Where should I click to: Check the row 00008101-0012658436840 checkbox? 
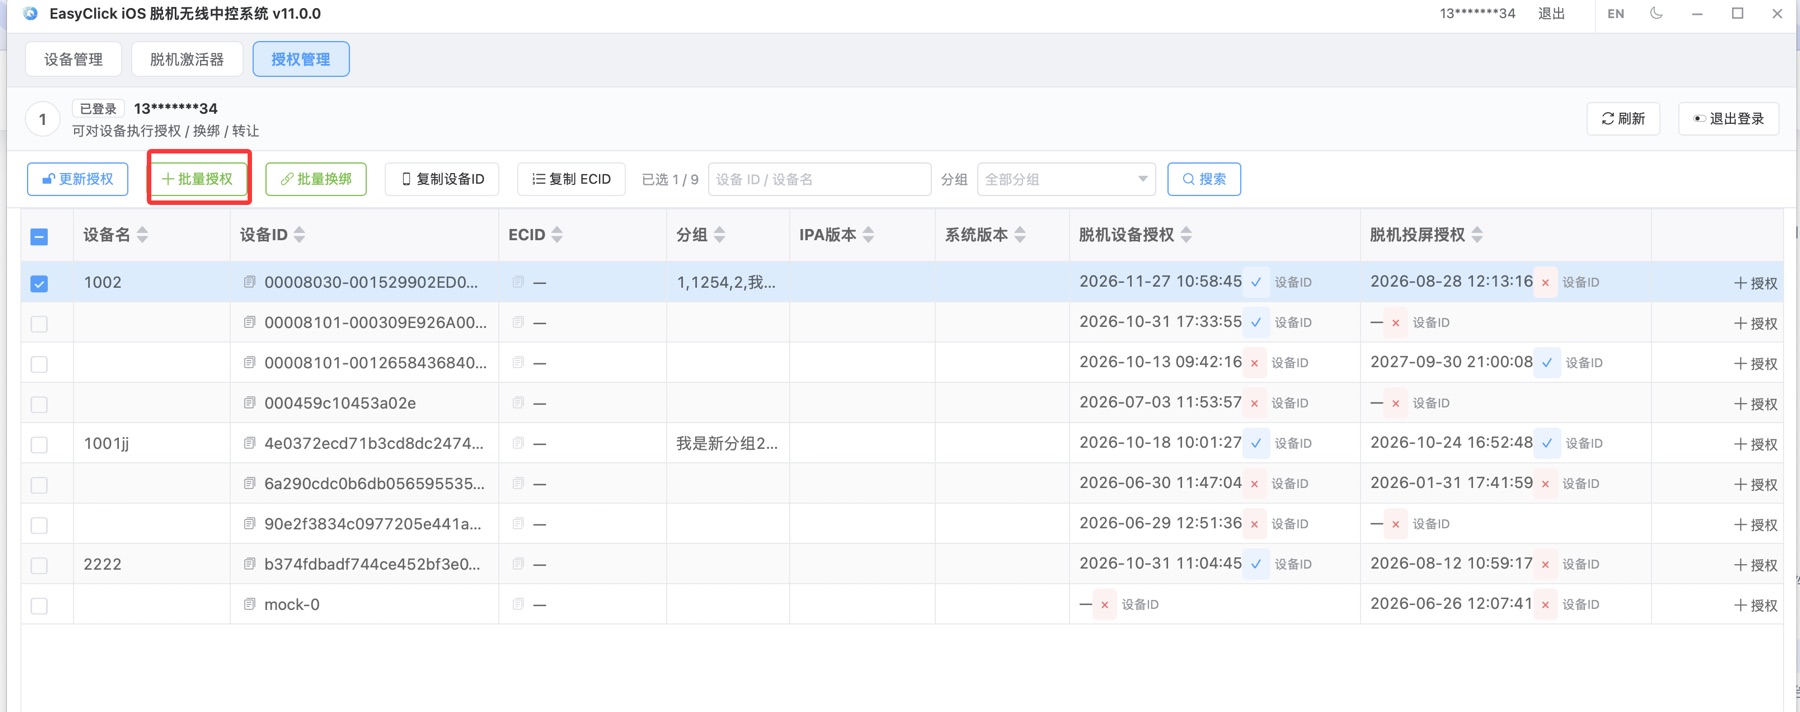[x=39, y=364]
